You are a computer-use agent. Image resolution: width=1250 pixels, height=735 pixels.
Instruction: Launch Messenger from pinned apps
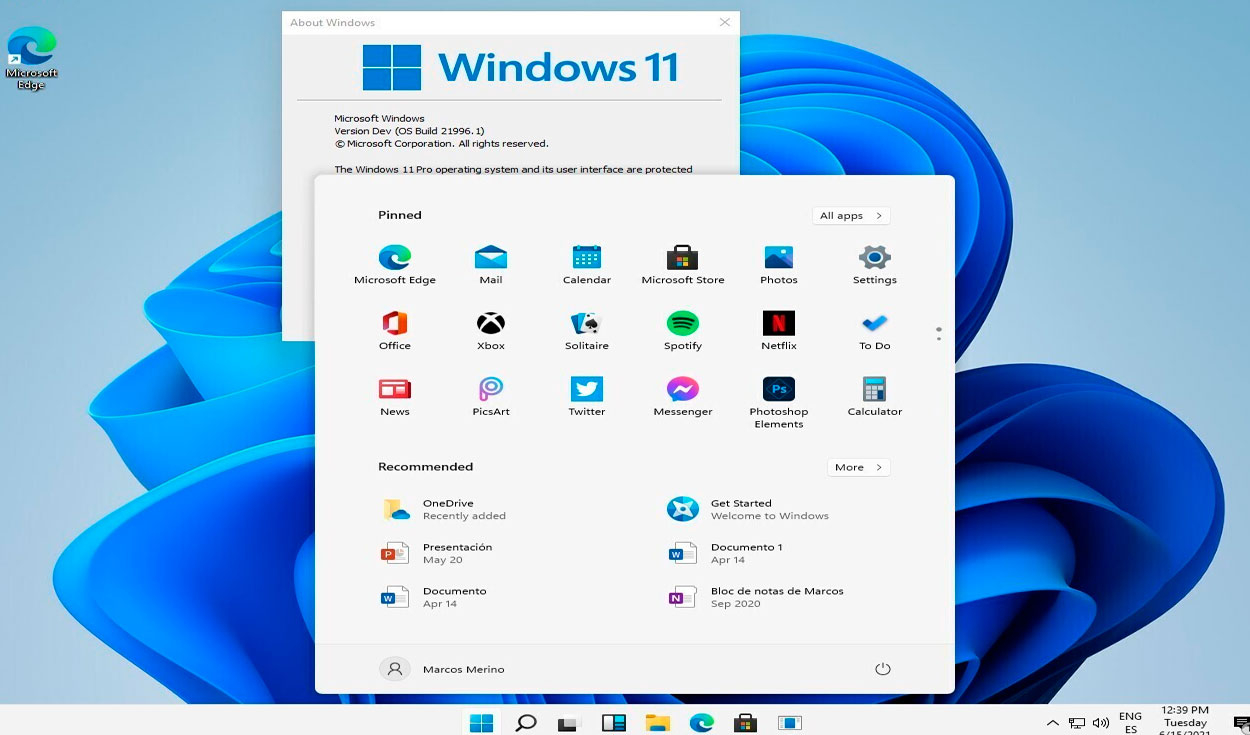coord(683,397)
